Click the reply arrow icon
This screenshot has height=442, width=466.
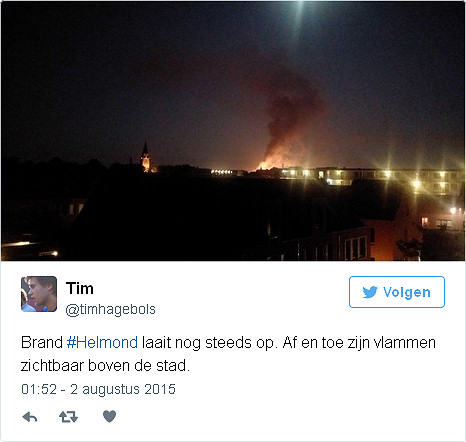pyautogui.click(x=30, y=417)
